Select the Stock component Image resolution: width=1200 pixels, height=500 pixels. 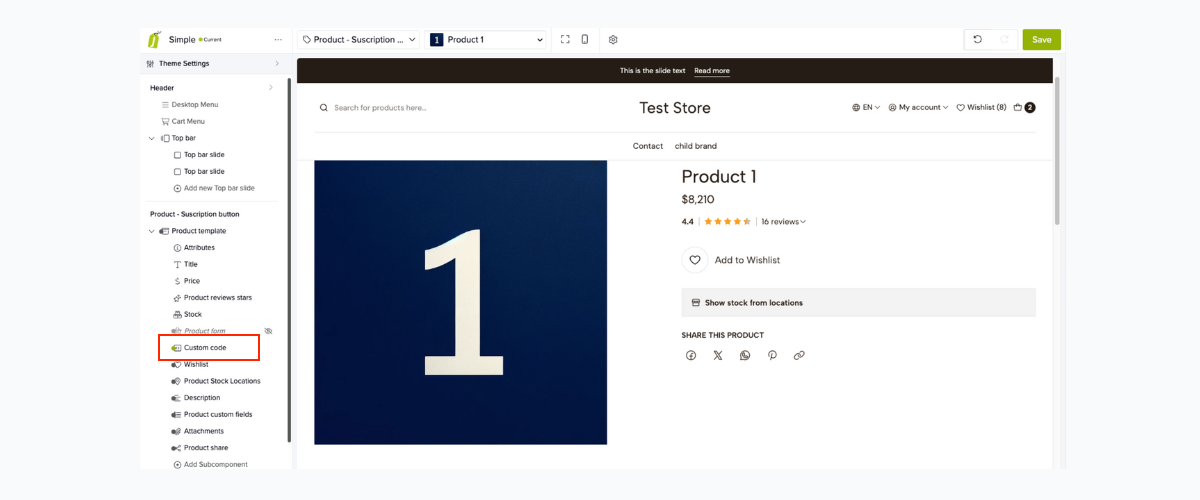coord(192,314)
